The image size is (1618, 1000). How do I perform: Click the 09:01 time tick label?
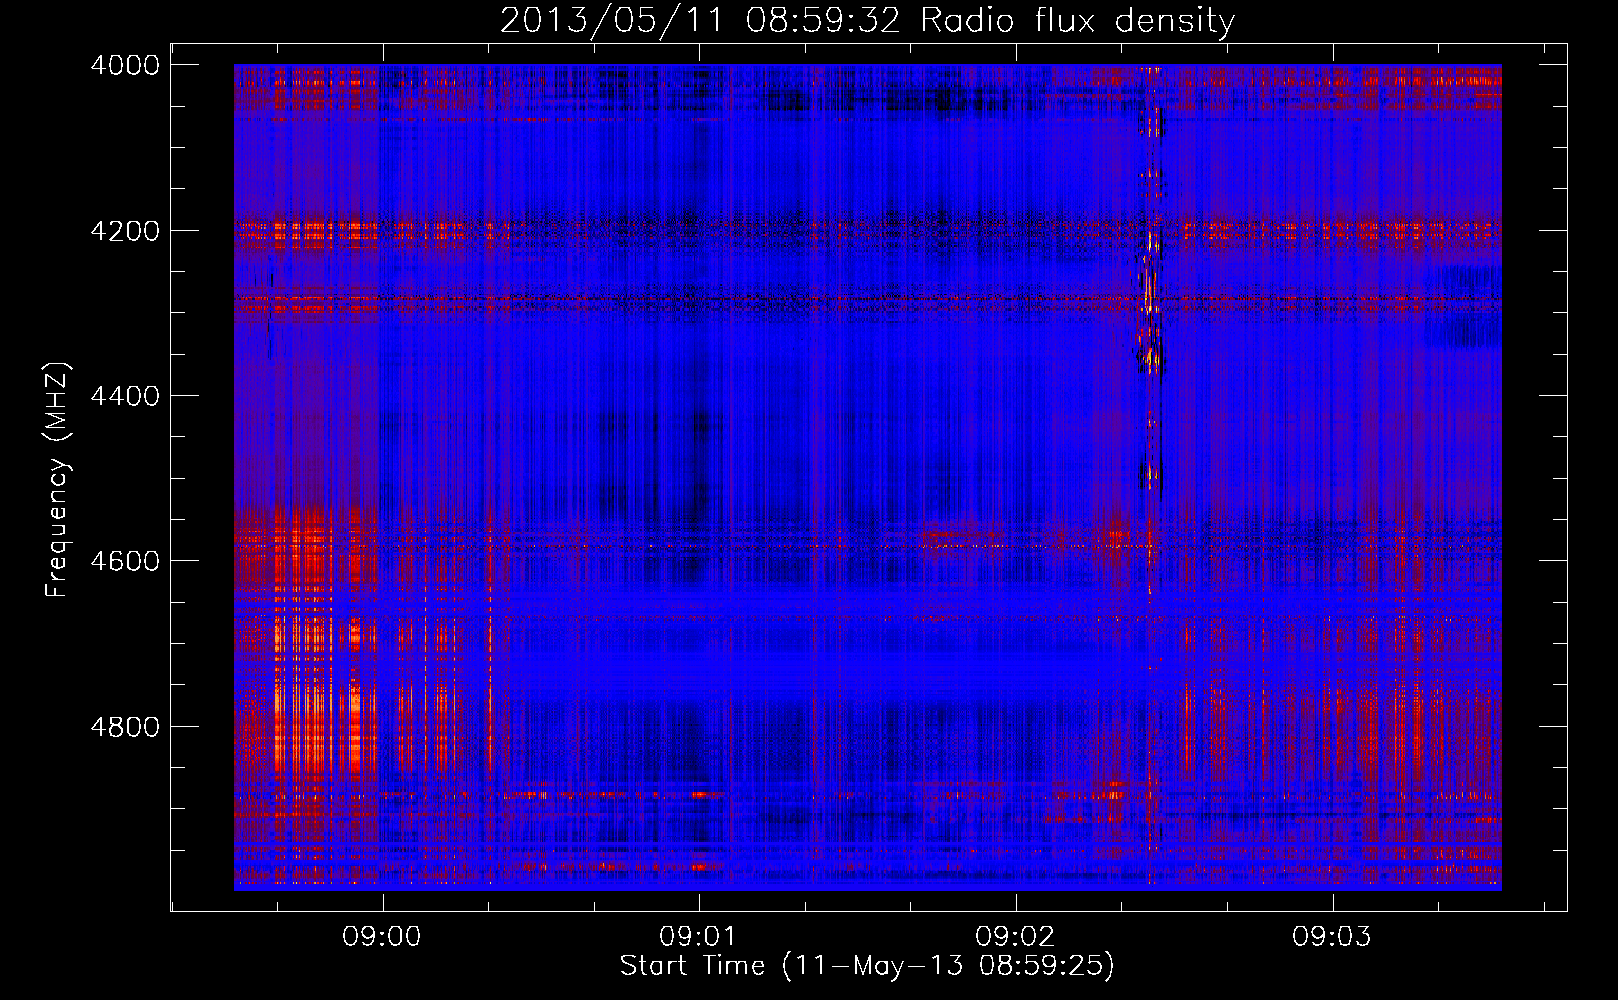698,937
